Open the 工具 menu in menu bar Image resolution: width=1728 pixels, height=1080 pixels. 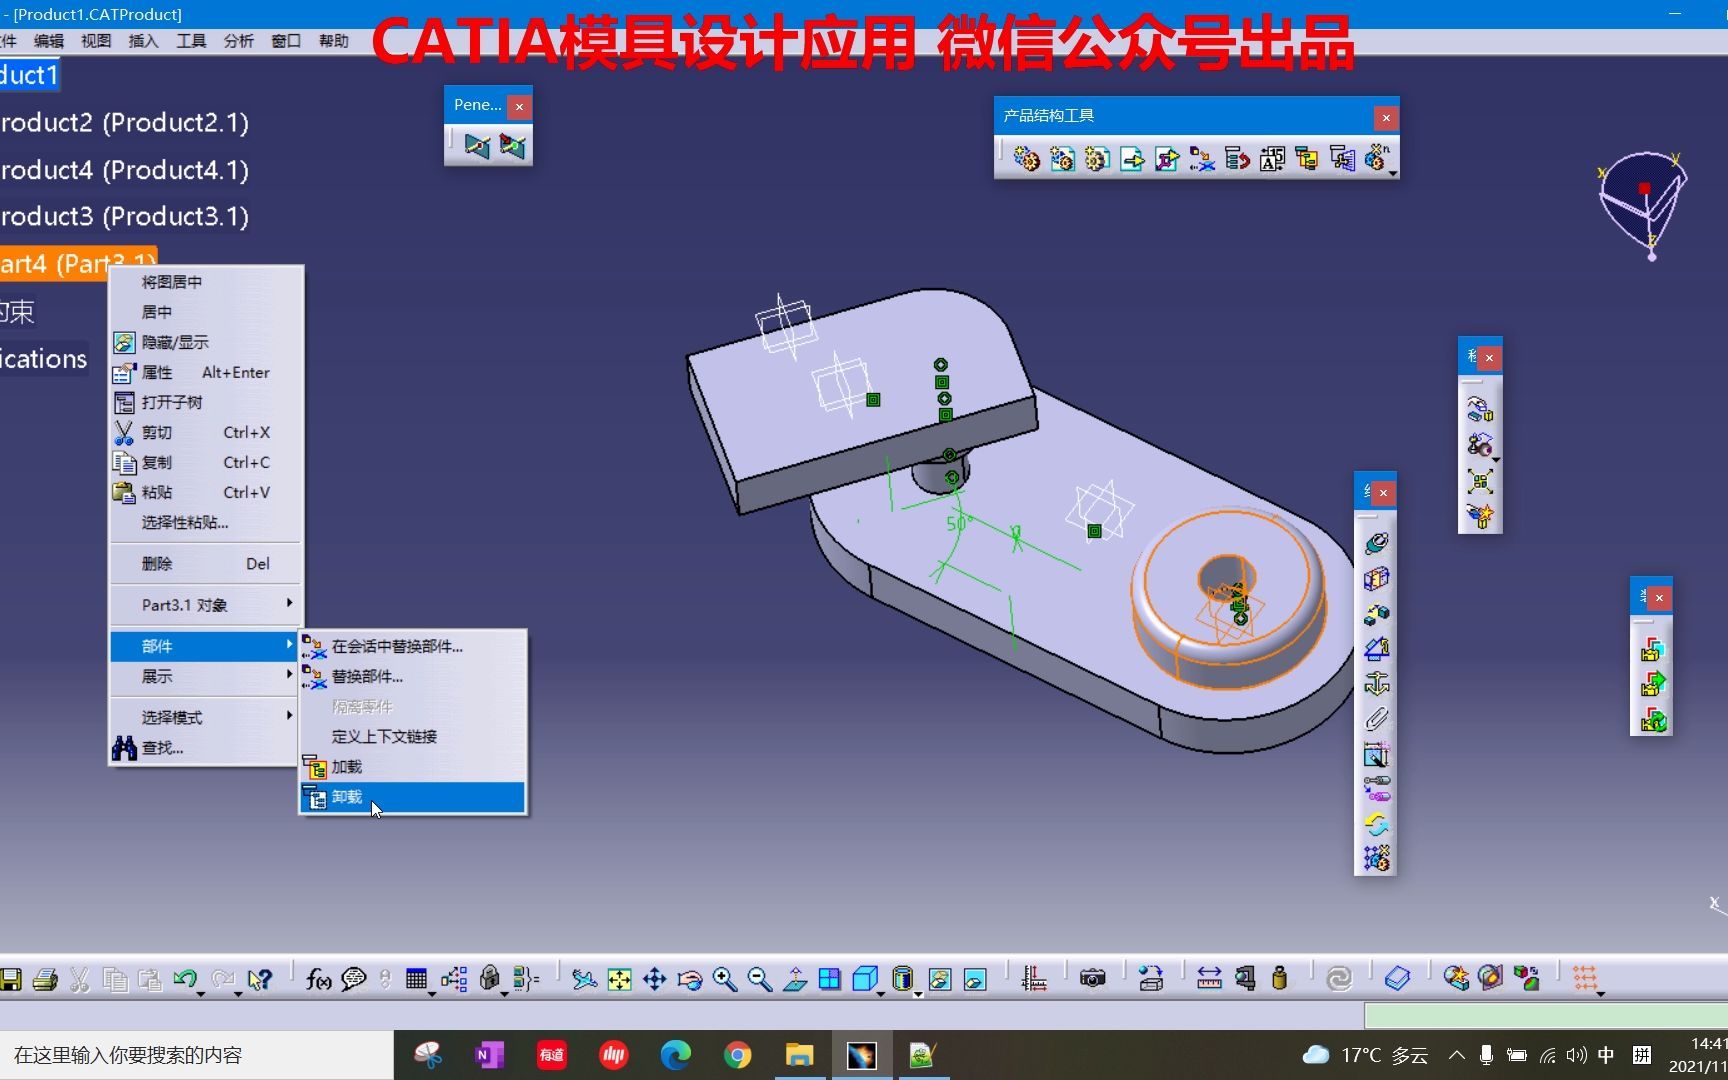pyautogui.click(x=191, y=41)
